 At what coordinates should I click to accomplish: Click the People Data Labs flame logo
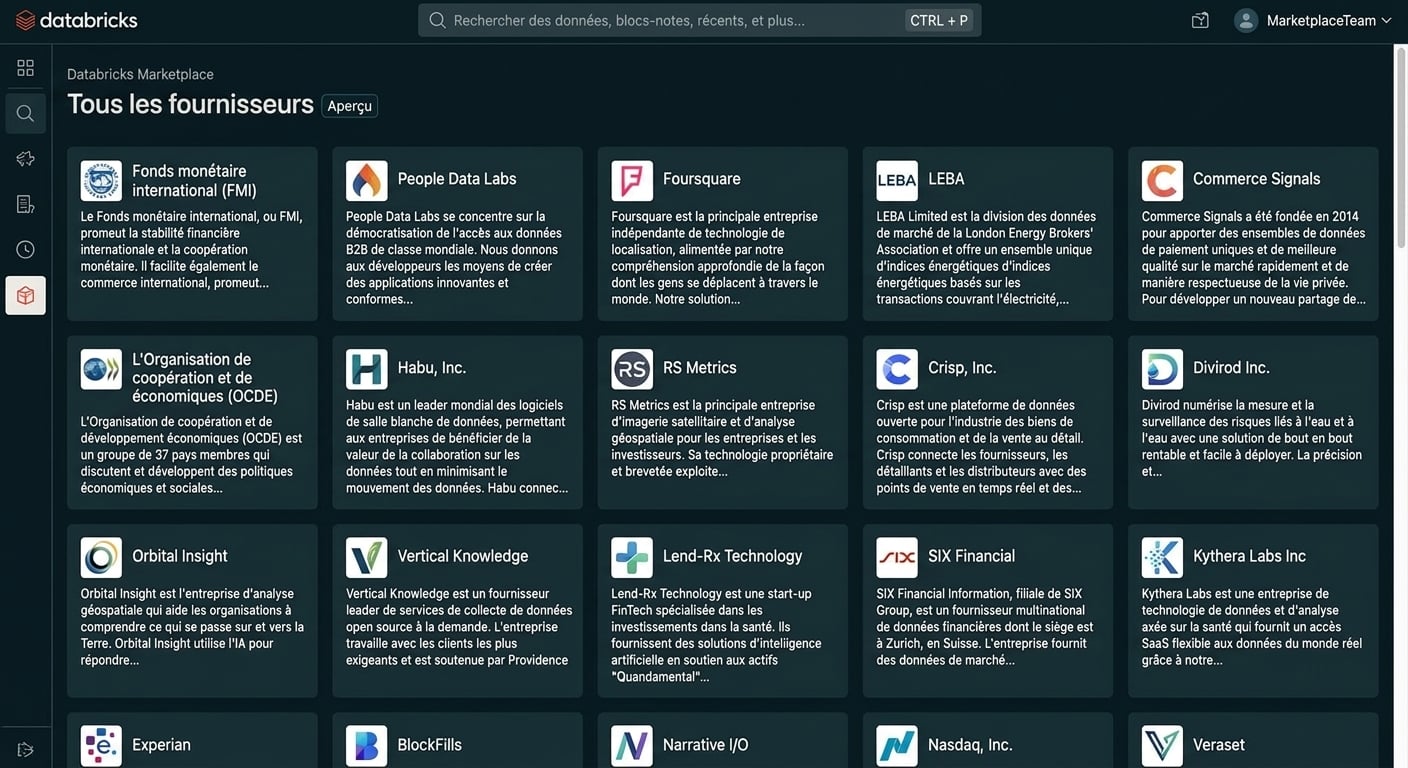click(x=366, y=181)
